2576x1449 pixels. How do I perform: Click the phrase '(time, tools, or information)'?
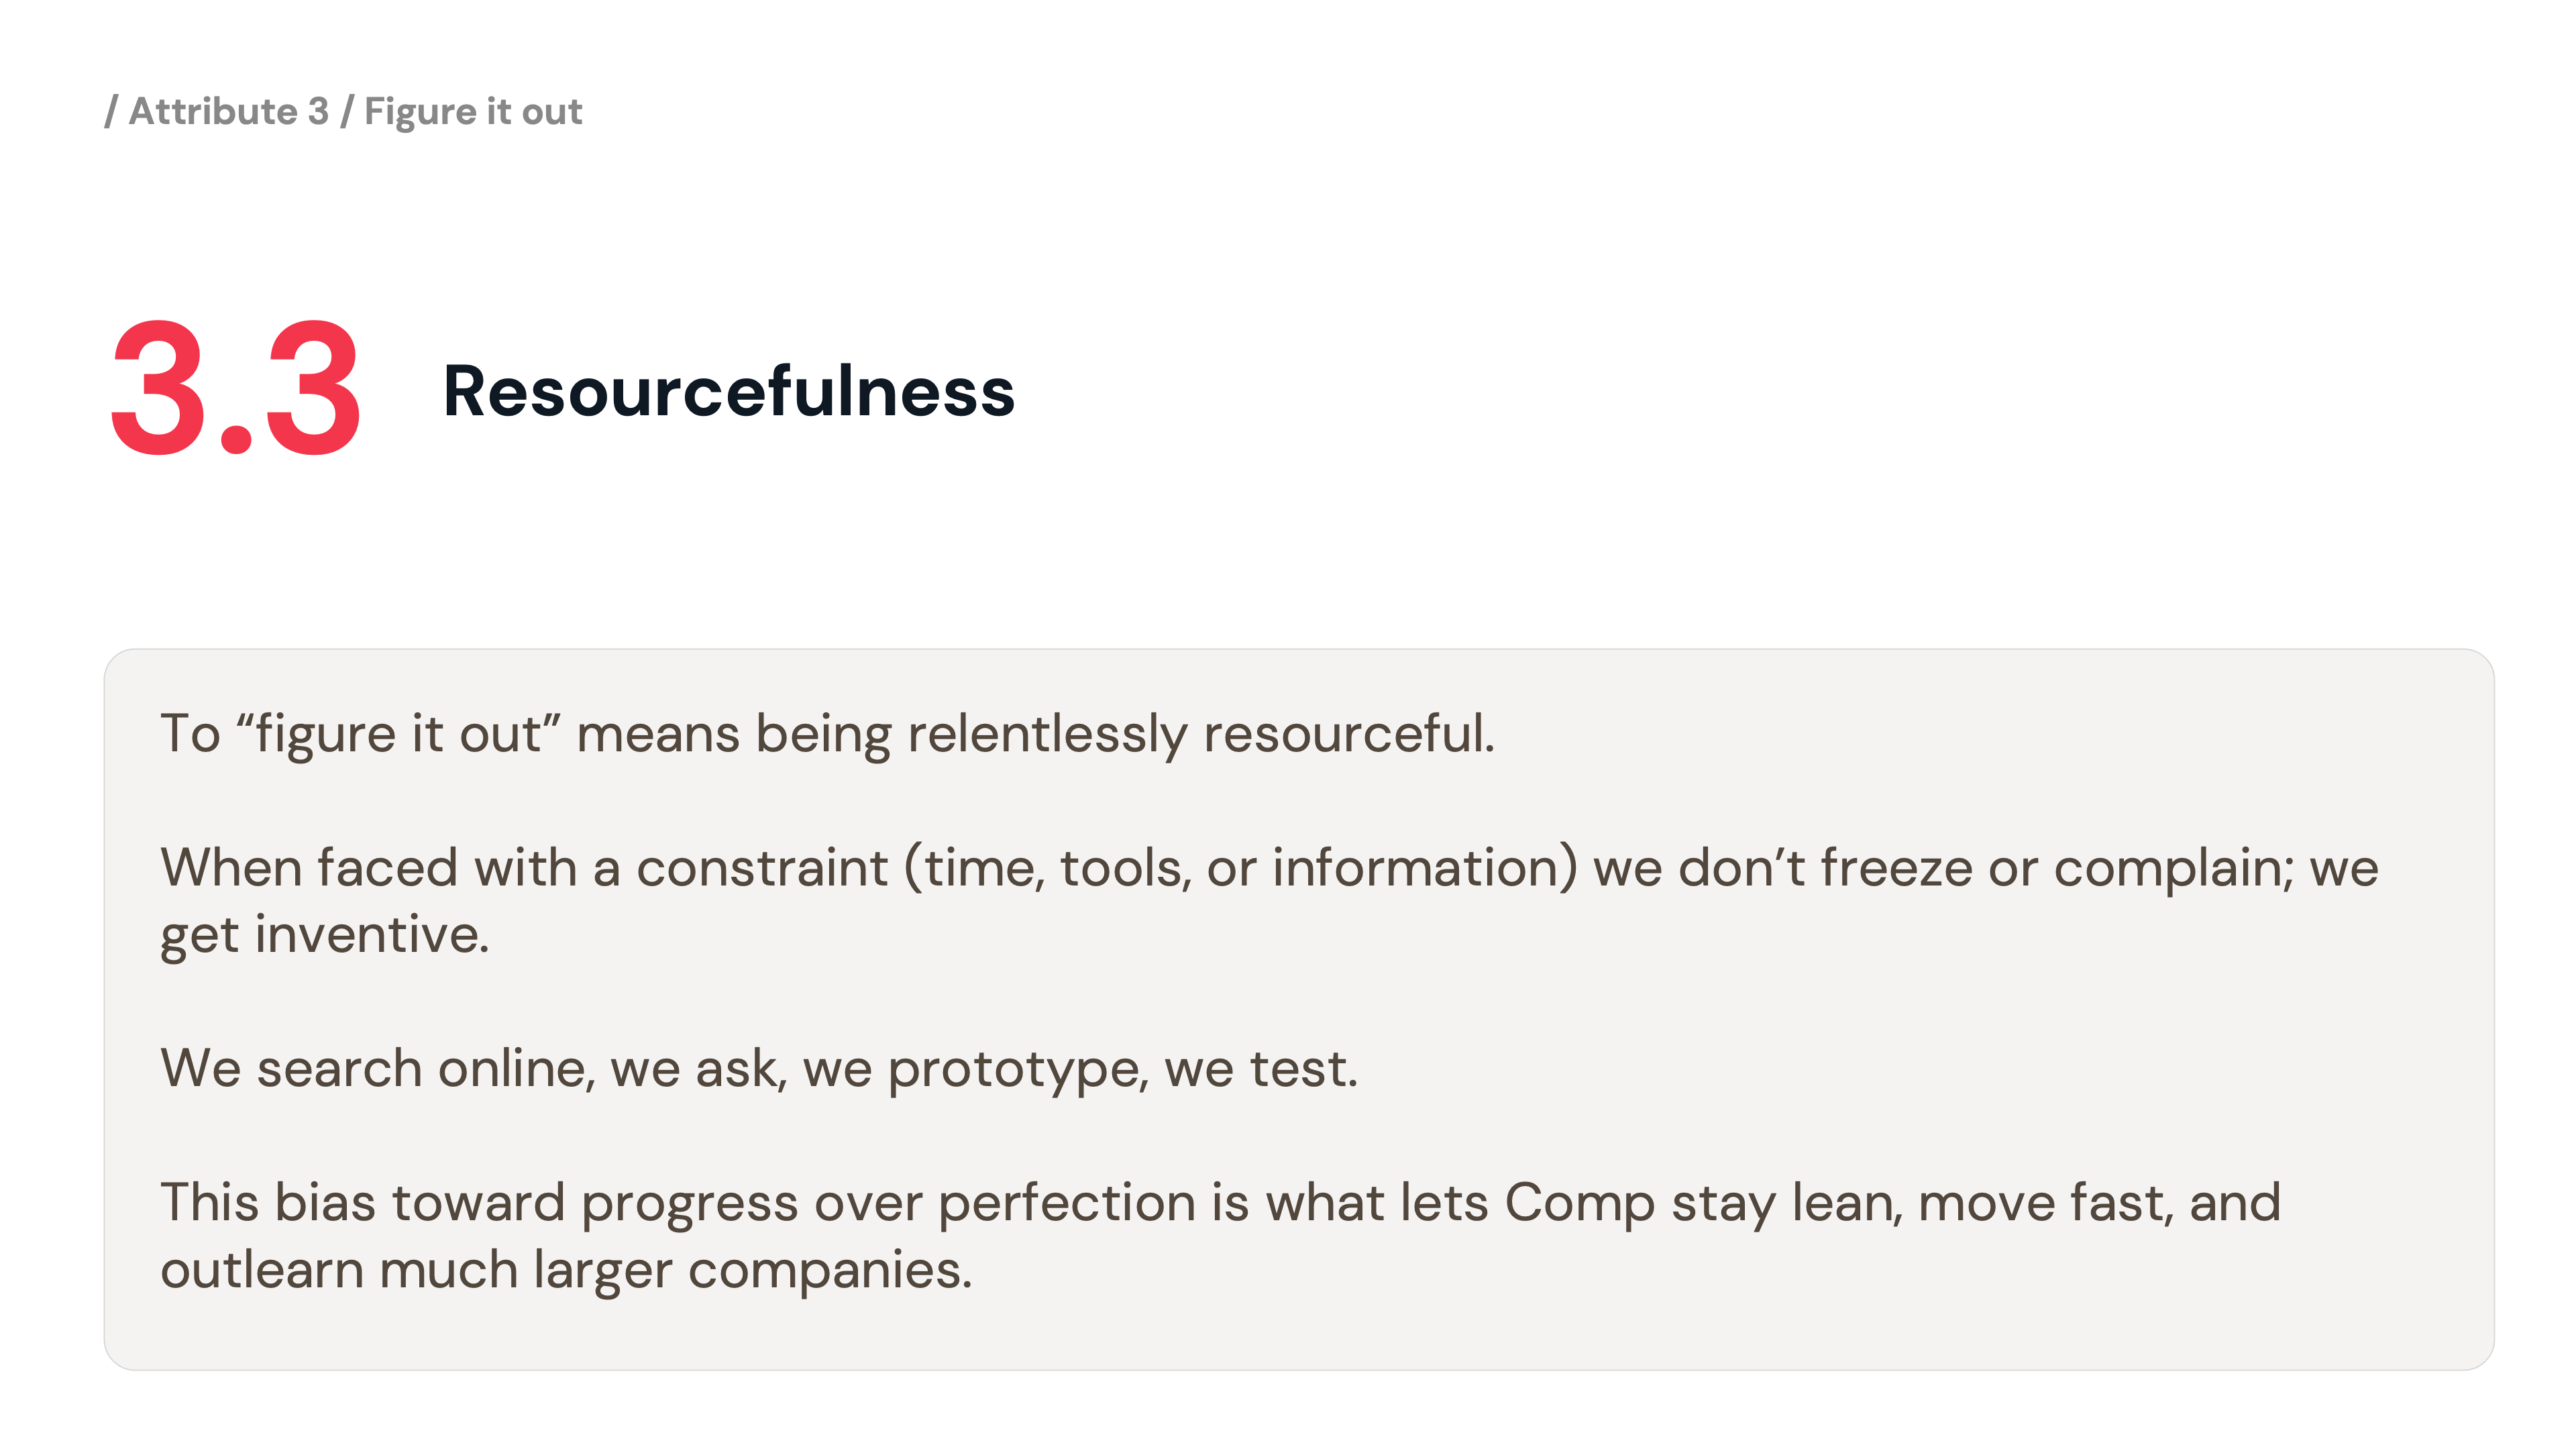[x=1240, y=868]
